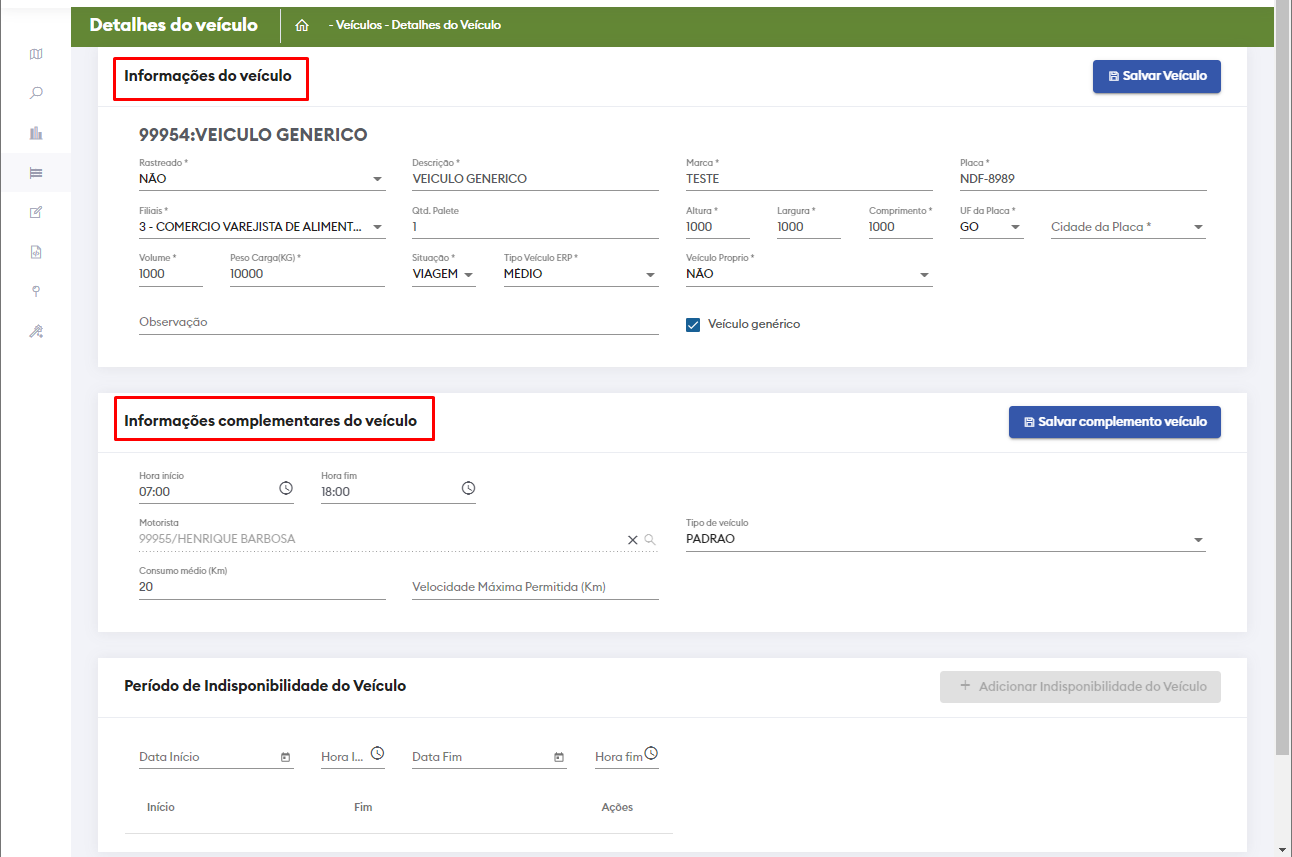Click the clock icon for Hora fim 18:00

pos(468,488)
